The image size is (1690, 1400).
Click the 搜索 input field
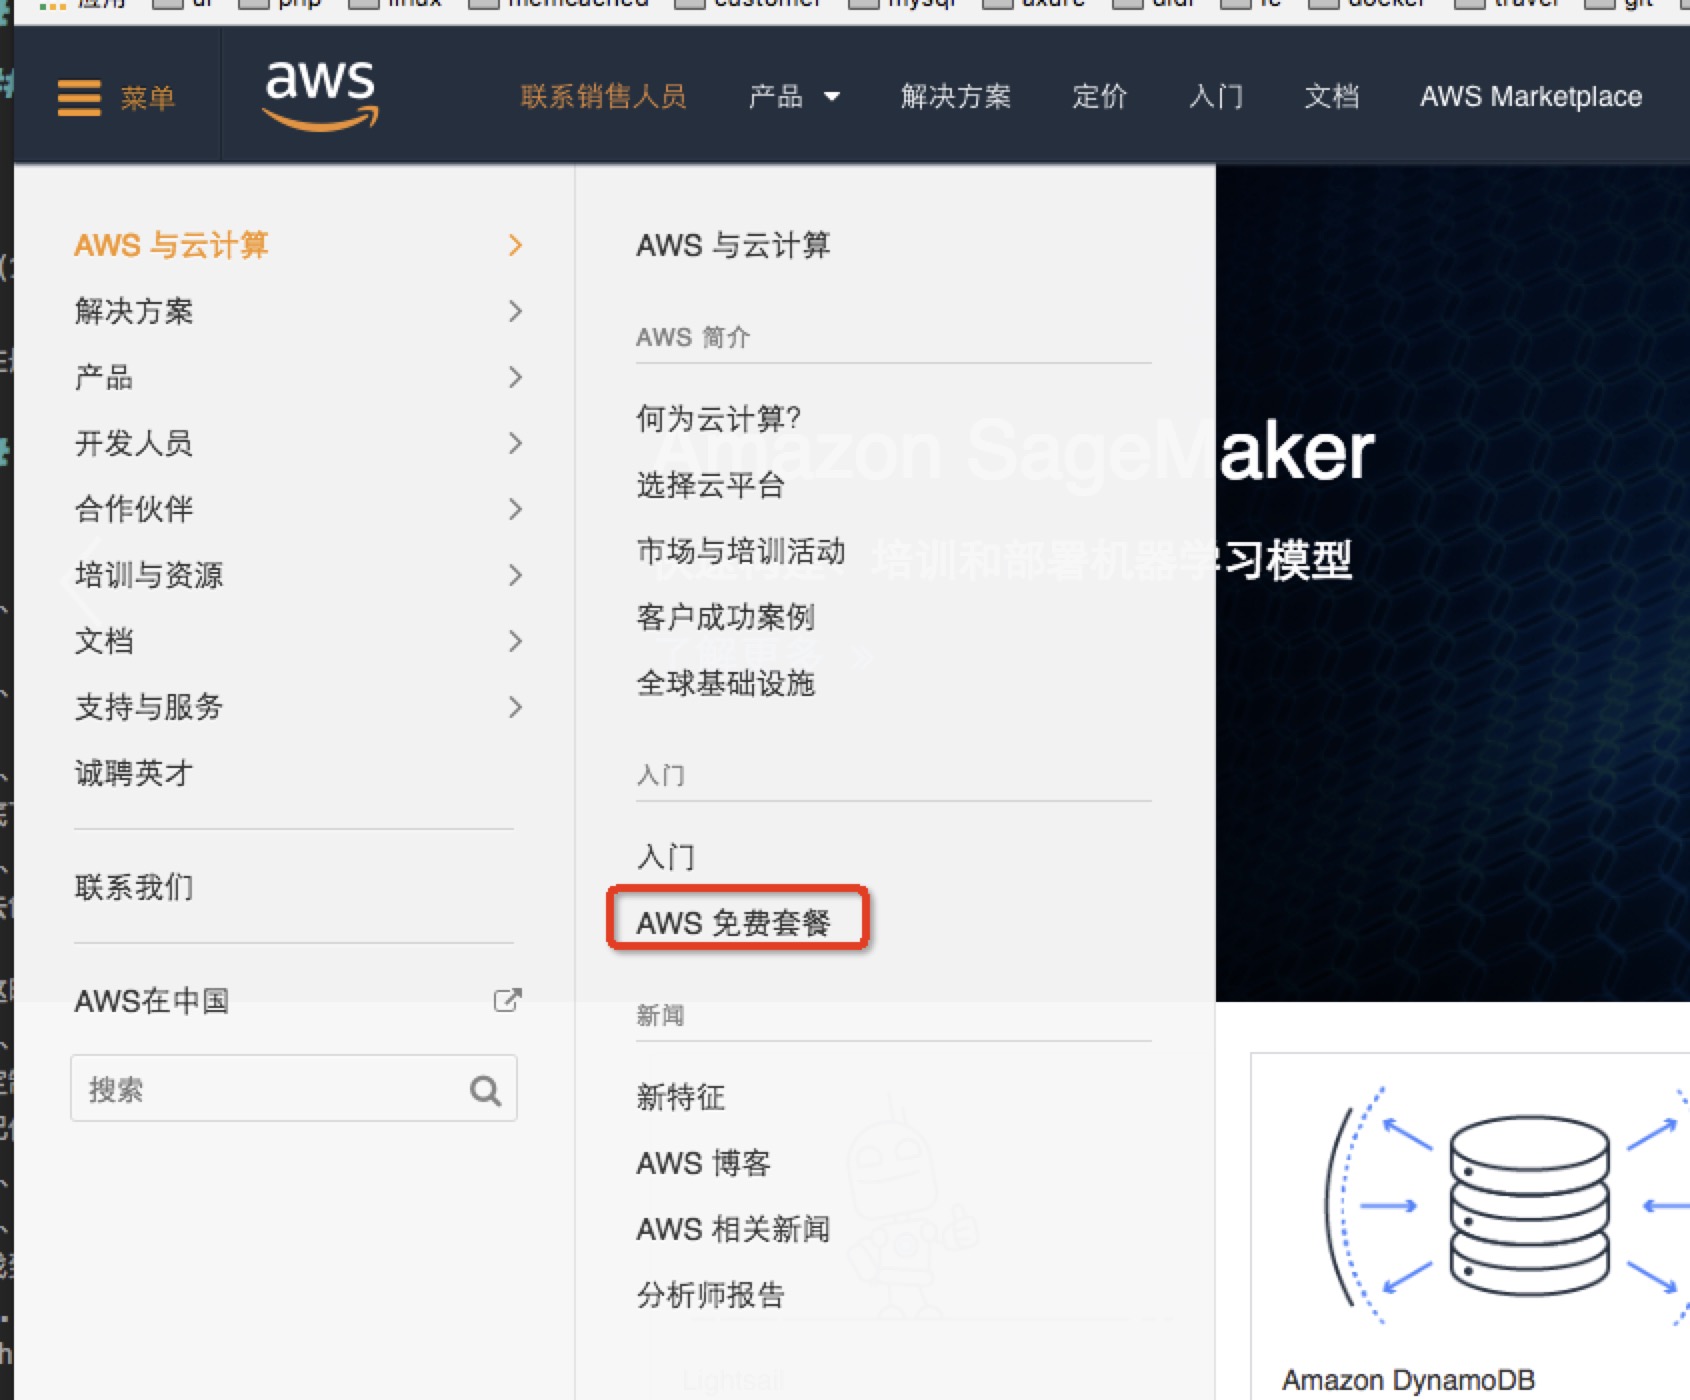tap(294, 1088)
